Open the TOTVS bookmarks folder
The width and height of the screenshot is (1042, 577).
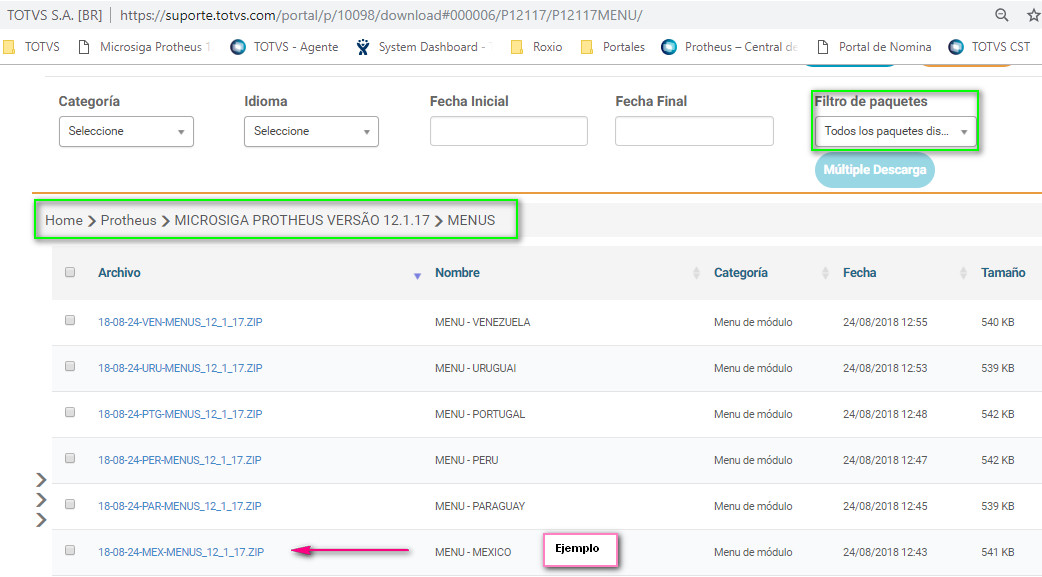click(x=32, y=47)
